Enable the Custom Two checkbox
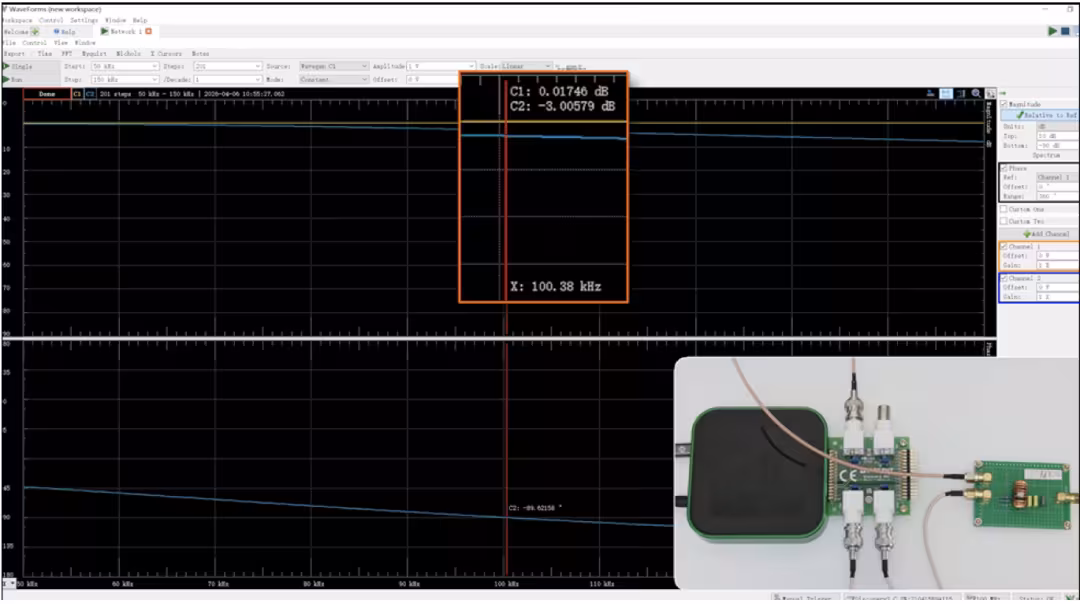The height and width of the screenshot is (604, 1080). 1004,221
